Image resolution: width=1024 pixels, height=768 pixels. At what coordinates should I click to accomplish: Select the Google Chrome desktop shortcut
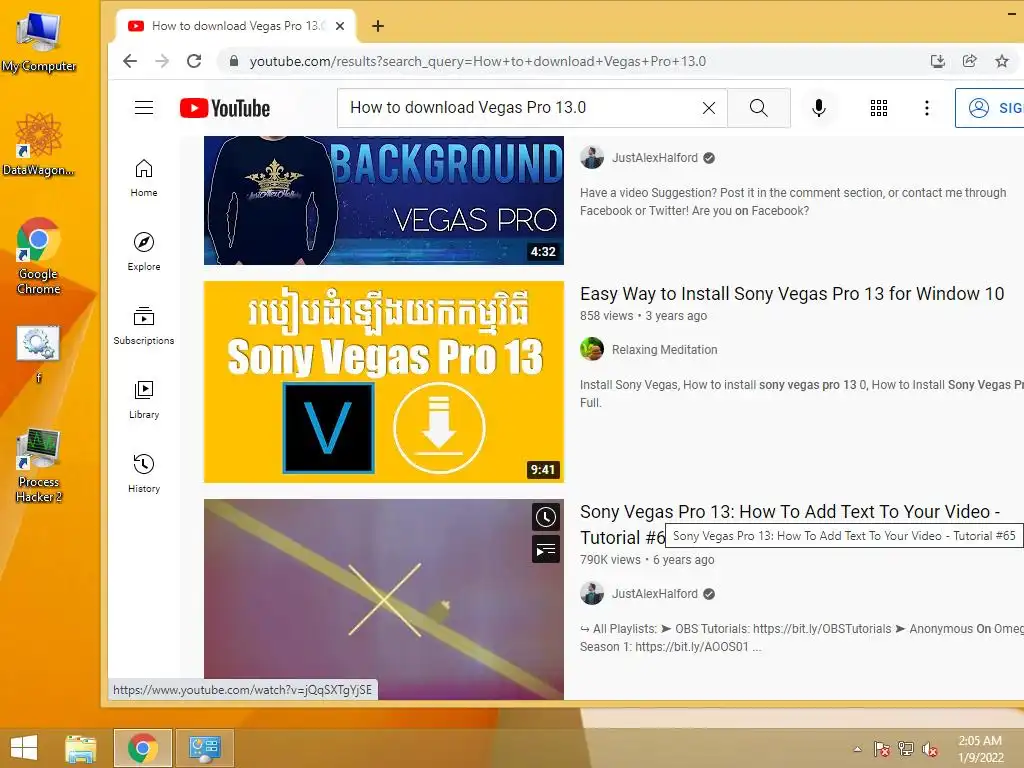tap(39, 256)
